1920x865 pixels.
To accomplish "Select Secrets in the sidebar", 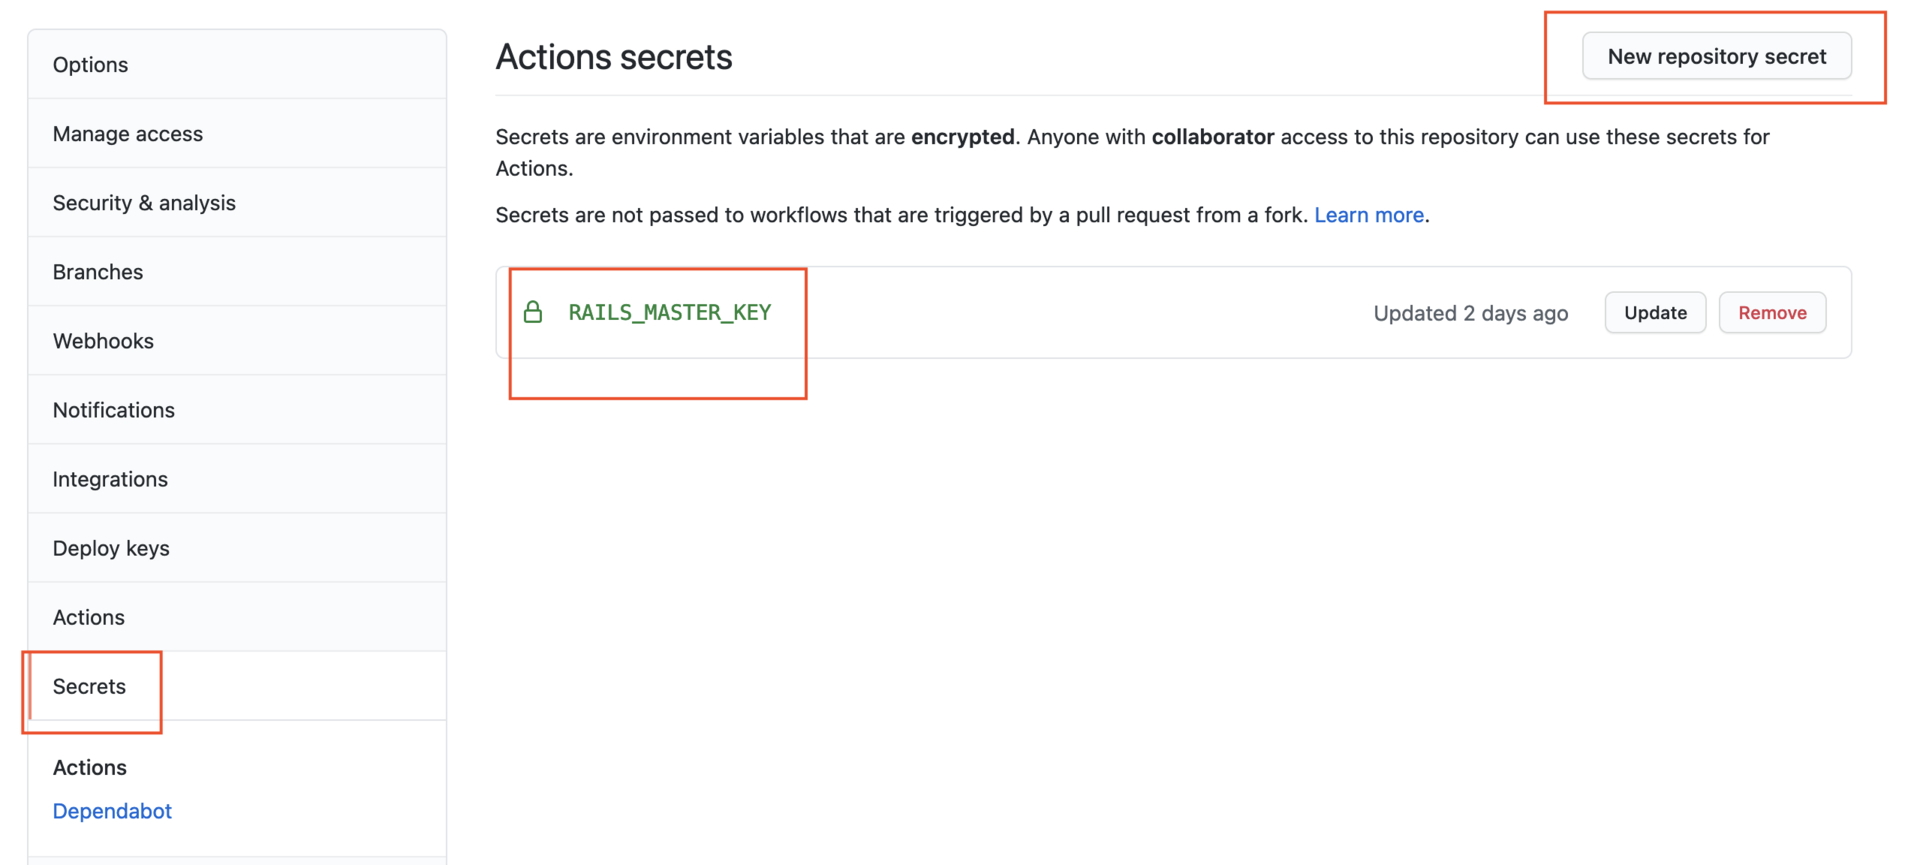I will pyautogui.click(x=237, y=686).
